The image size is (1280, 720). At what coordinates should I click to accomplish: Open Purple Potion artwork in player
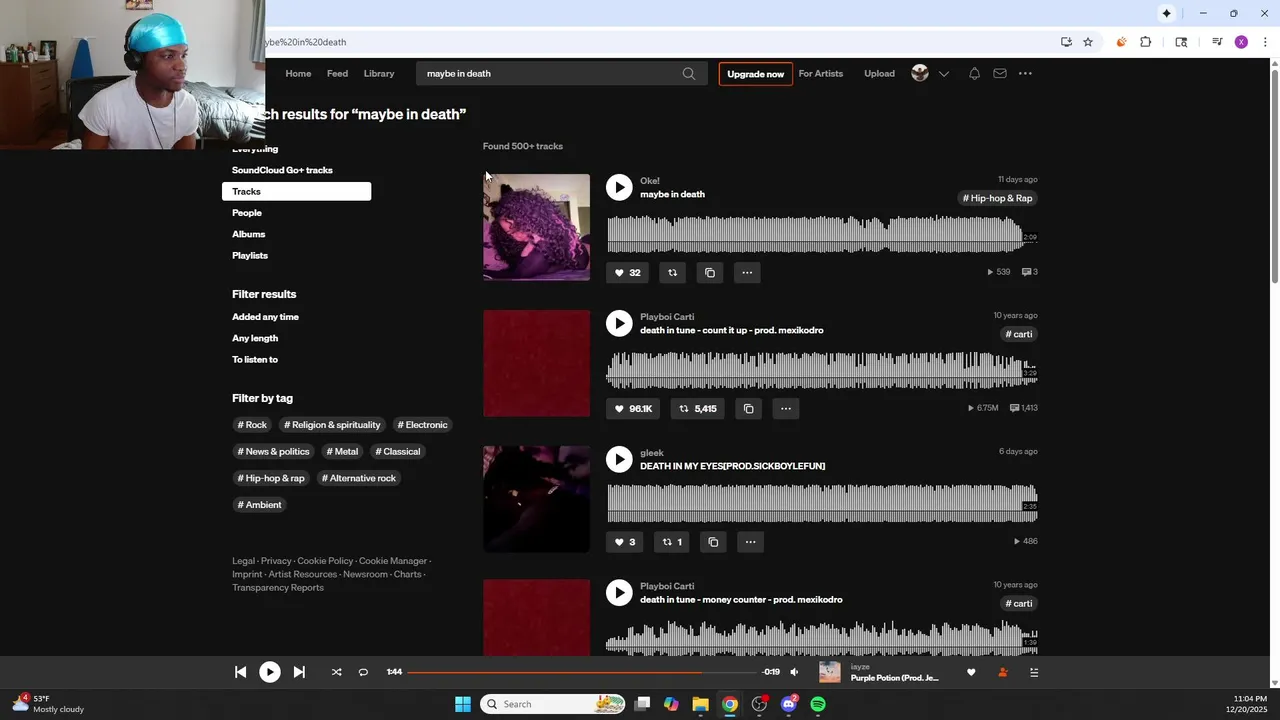click(x=830, y=672)
